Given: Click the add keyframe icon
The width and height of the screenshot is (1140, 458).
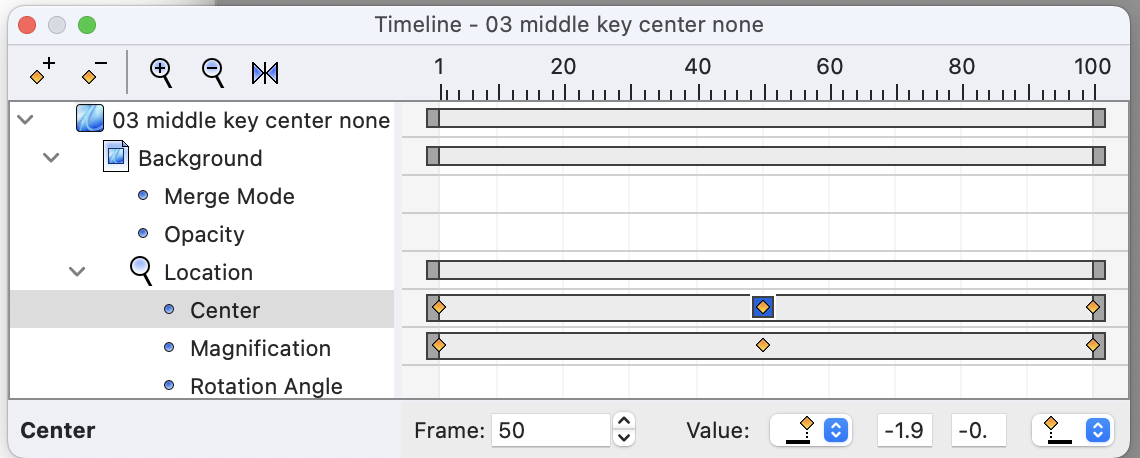Looking at the screenshot, I should (42, 73).
